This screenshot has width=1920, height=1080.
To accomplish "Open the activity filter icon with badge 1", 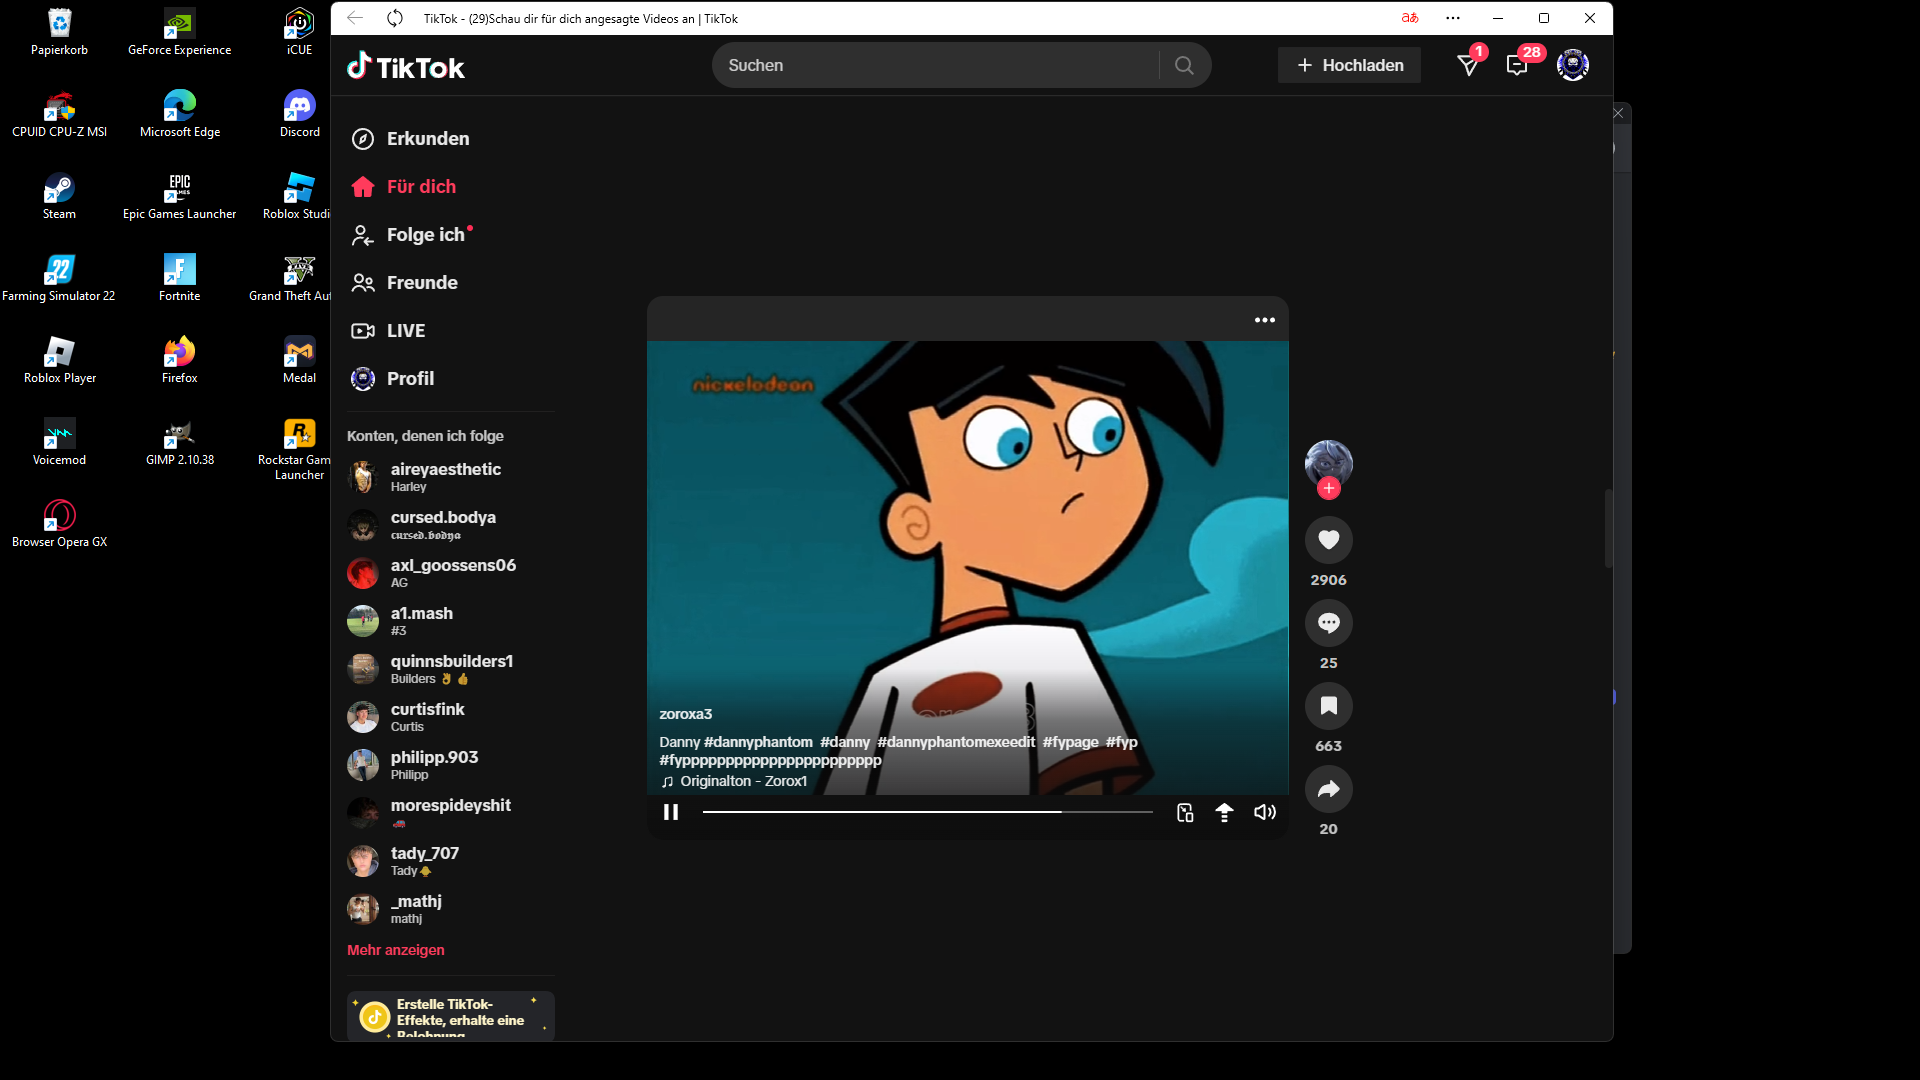I will 1468,65.
